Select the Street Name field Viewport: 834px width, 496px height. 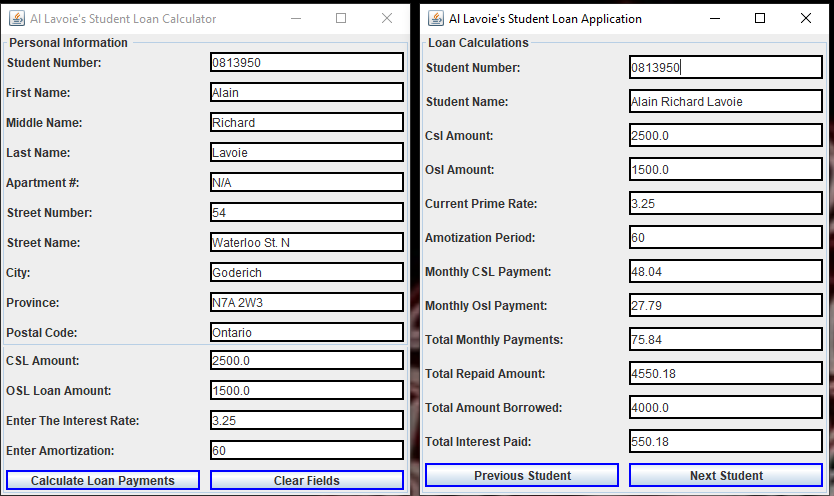(307, 242)
